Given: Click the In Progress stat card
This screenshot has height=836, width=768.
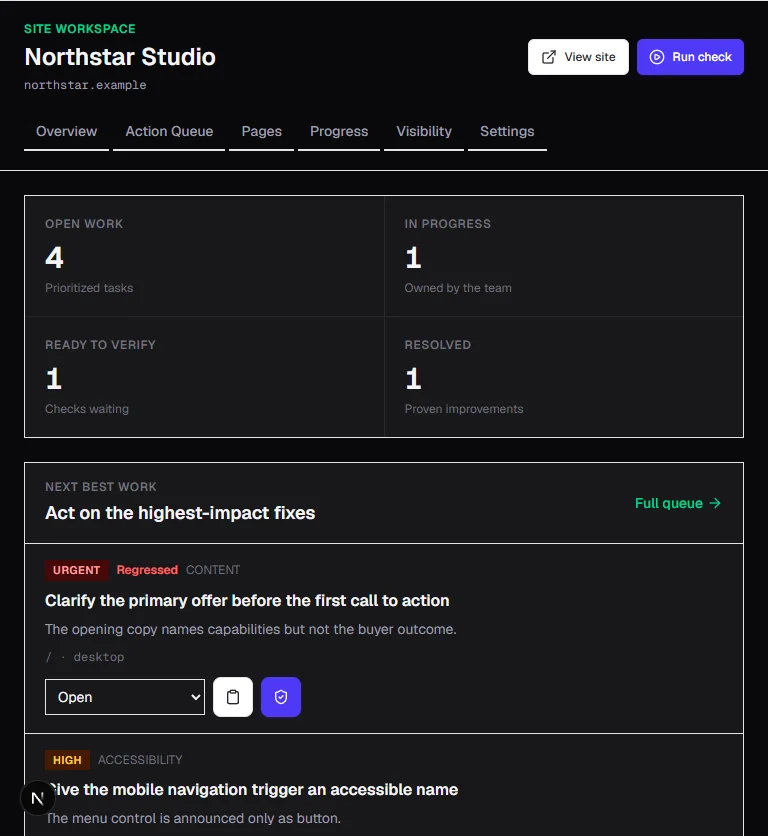Looking at the screenshot, I should 564,256.
